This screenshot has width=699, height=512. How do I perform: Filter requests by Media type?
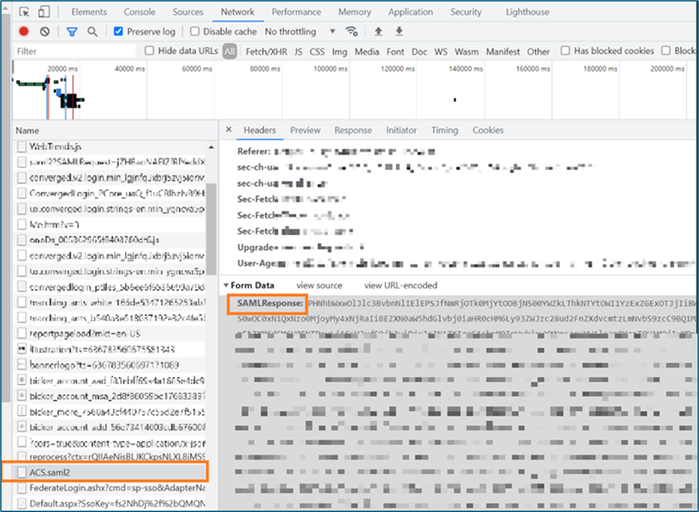pyautogui.click(x=367, y=52)
